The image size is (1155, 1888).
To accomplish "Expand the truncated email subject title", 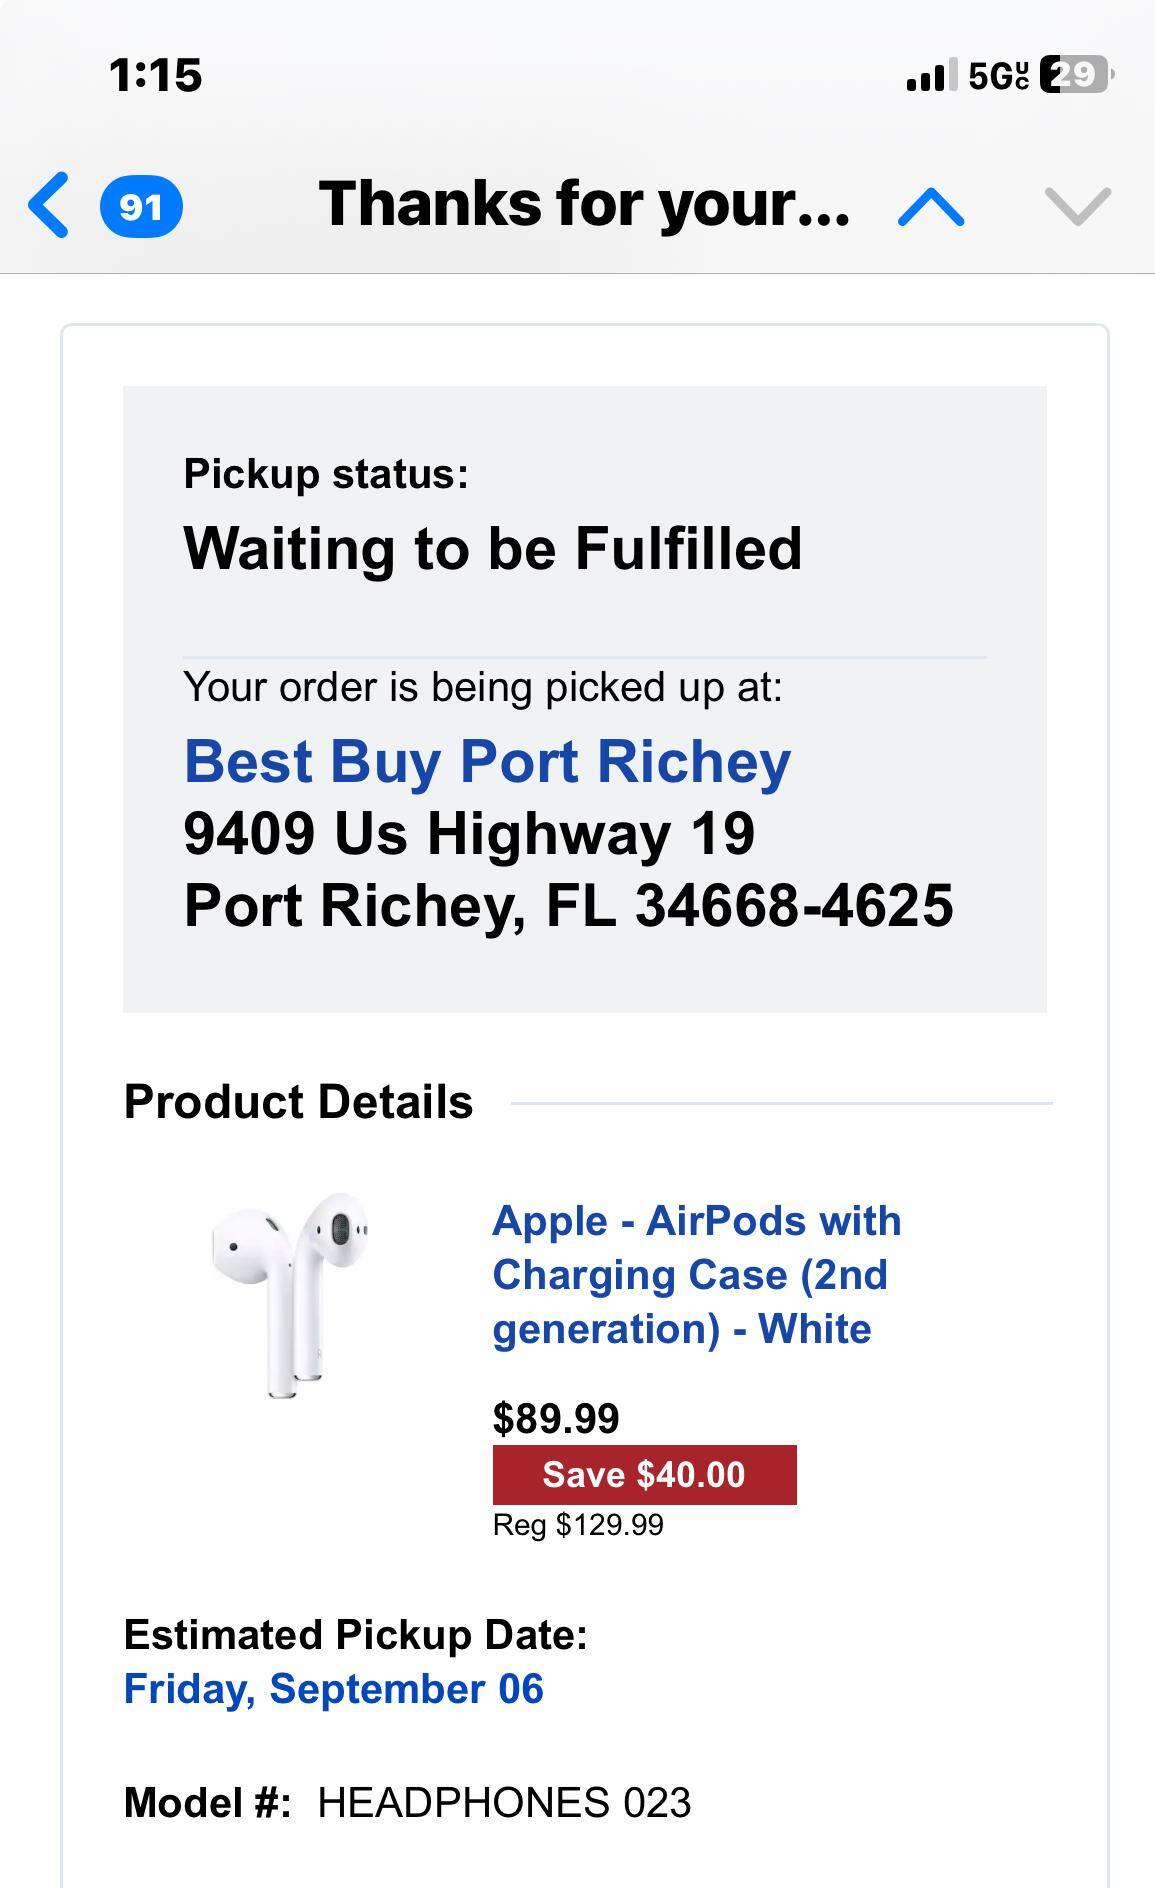I will click(x=585, y=205).
